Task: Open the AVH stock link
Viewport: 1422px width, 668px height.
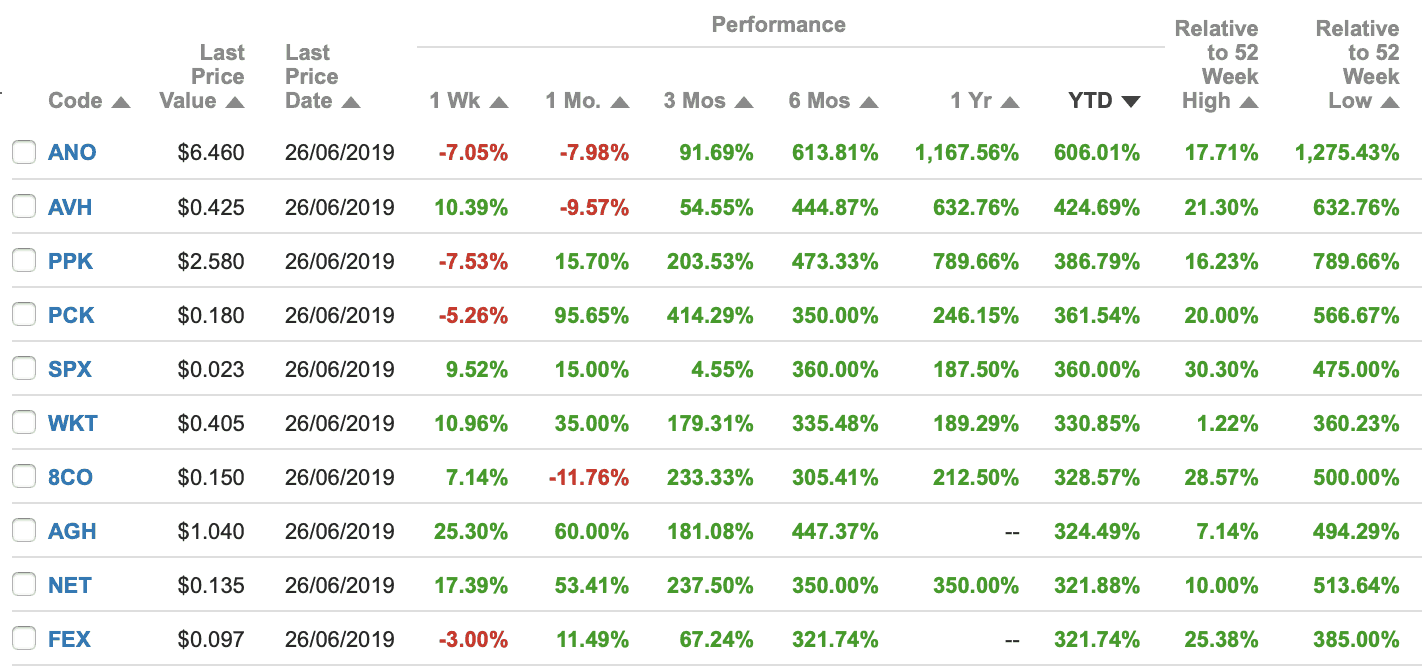Action: coord(70,207)
